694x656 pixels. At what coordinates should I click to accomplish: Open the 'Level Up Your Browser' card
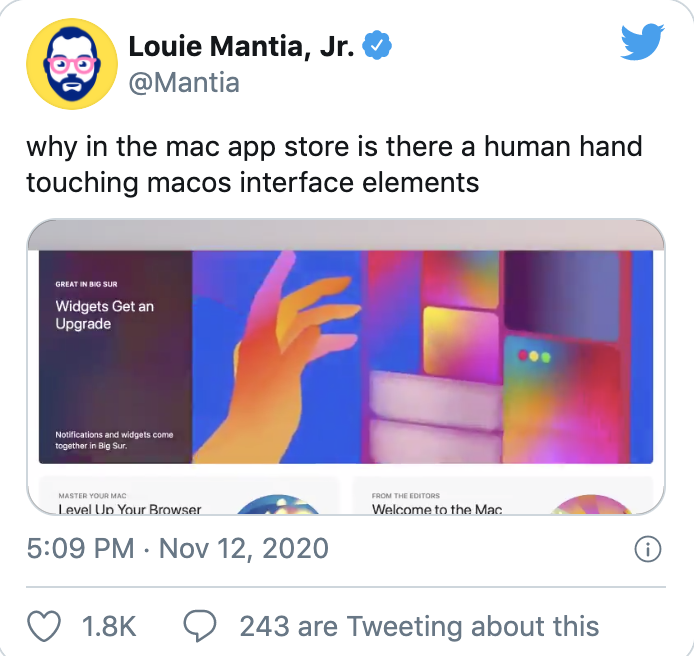189,496
